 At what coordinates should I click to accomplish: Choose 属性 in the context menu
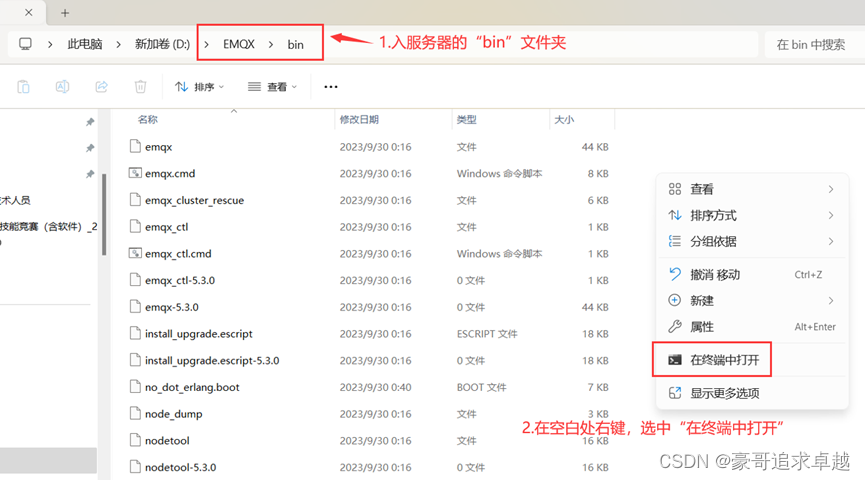point(751,327)
